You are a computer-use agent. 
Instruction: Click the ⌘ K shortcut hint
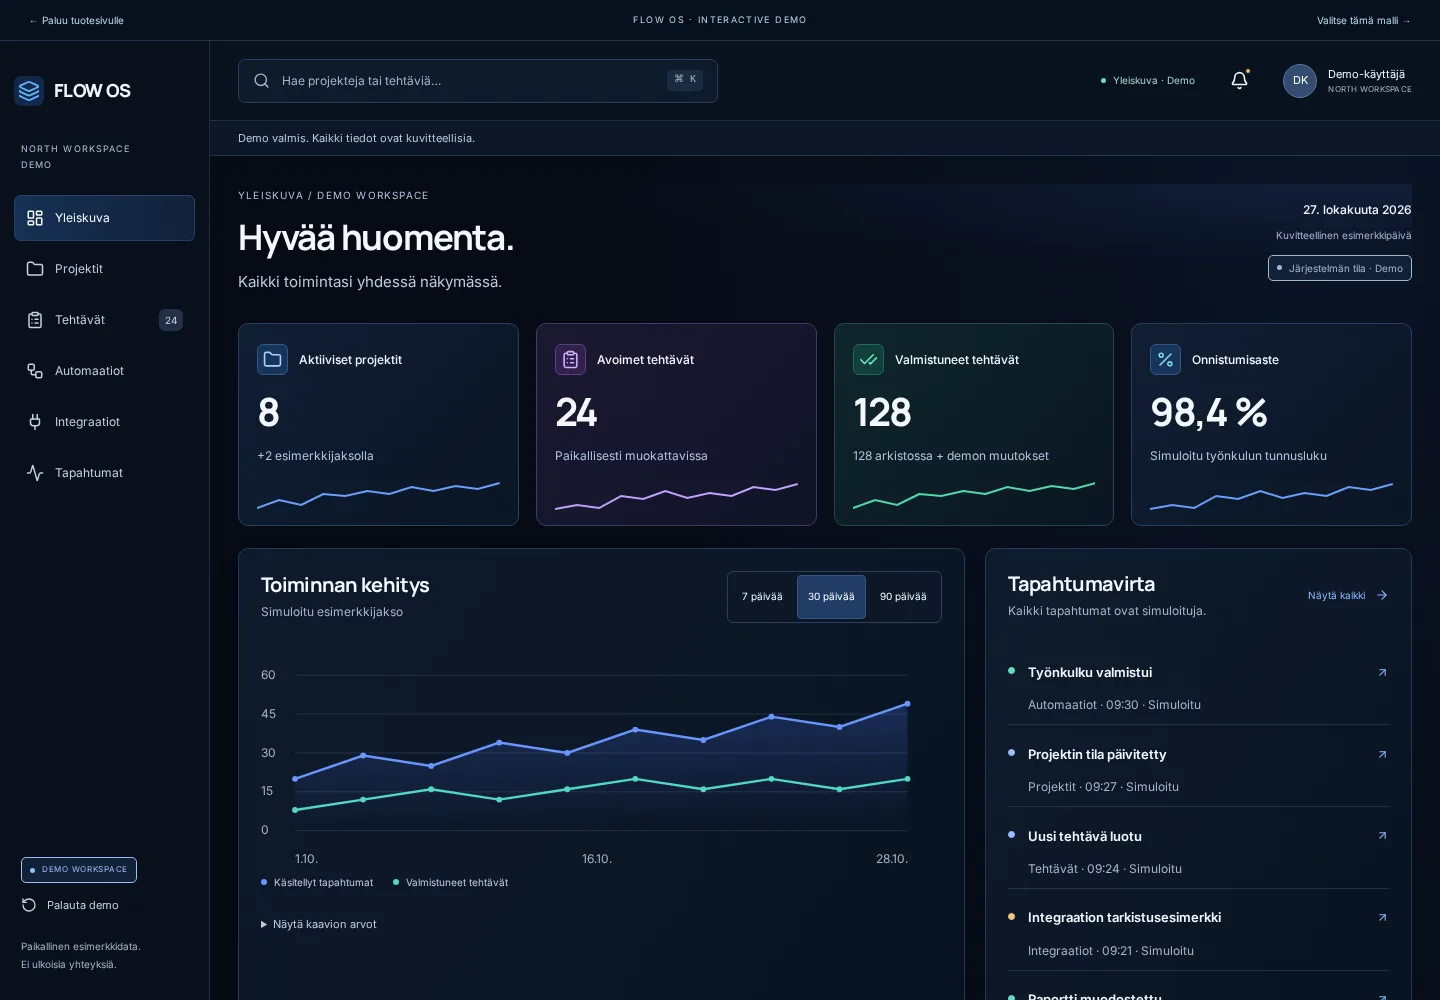pyautogui.click(x=685, y=80)
